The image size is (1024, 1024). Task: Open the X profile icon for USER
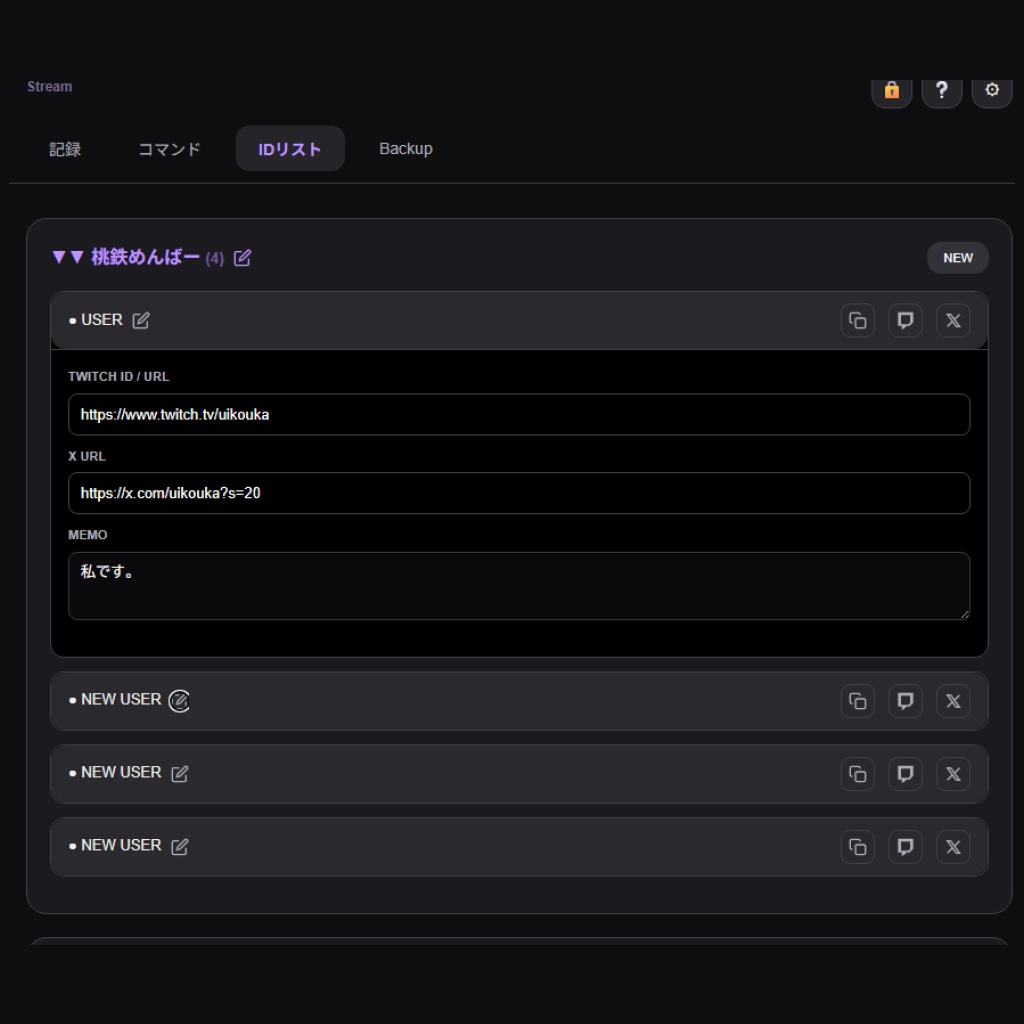[x=952, y=320]
